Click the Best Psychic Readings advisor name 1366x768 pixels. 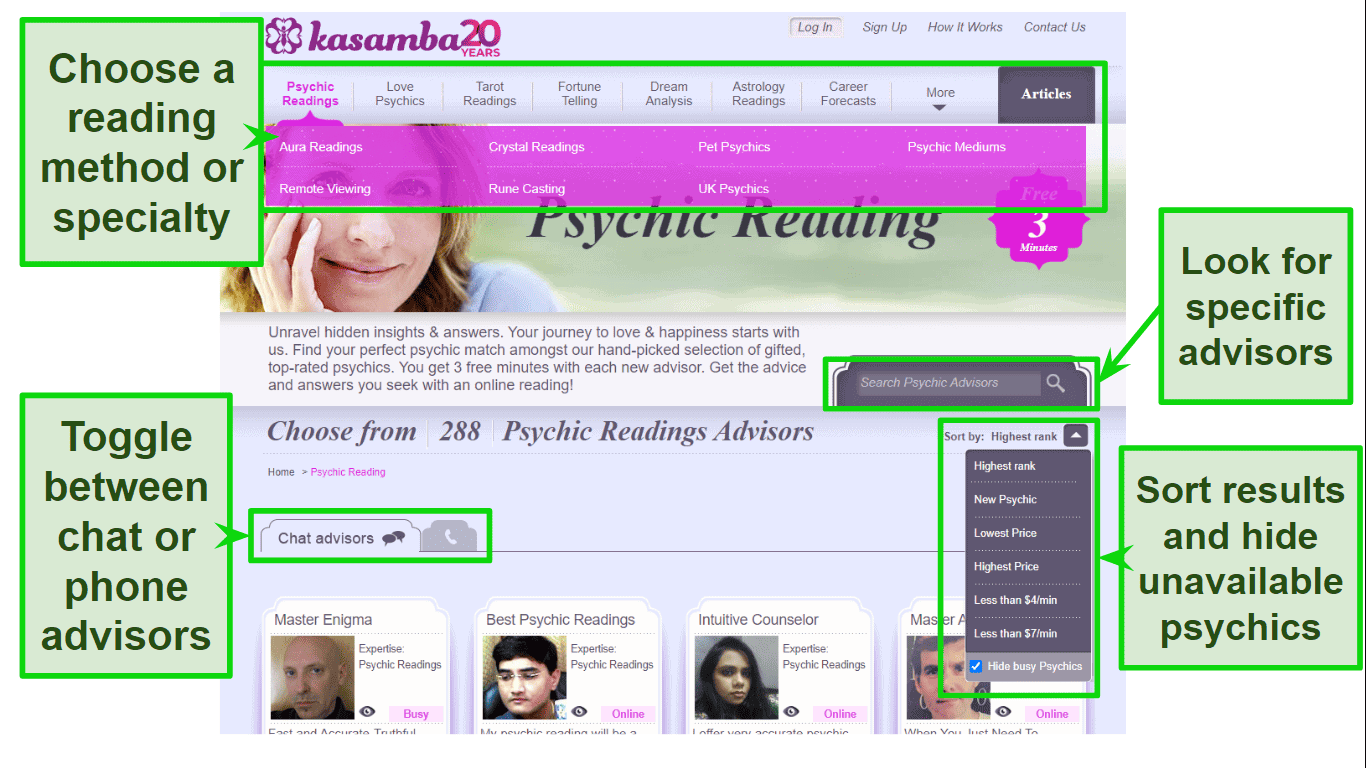click(x=561, y=620)
